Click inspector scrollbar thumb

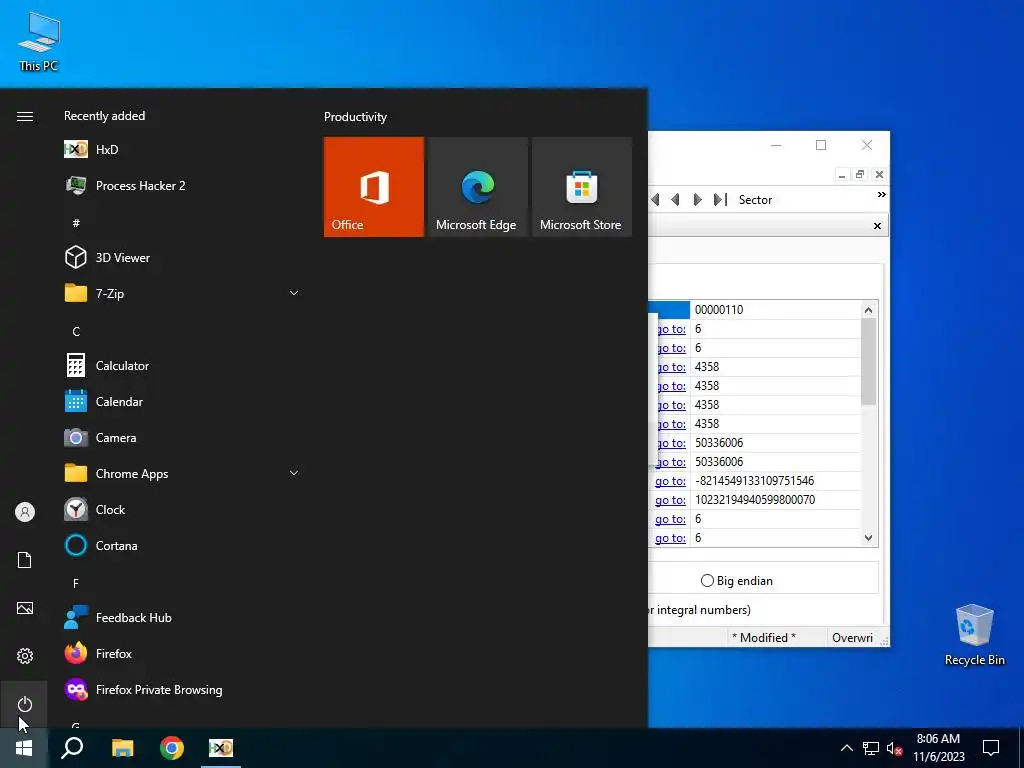point(868,361)
